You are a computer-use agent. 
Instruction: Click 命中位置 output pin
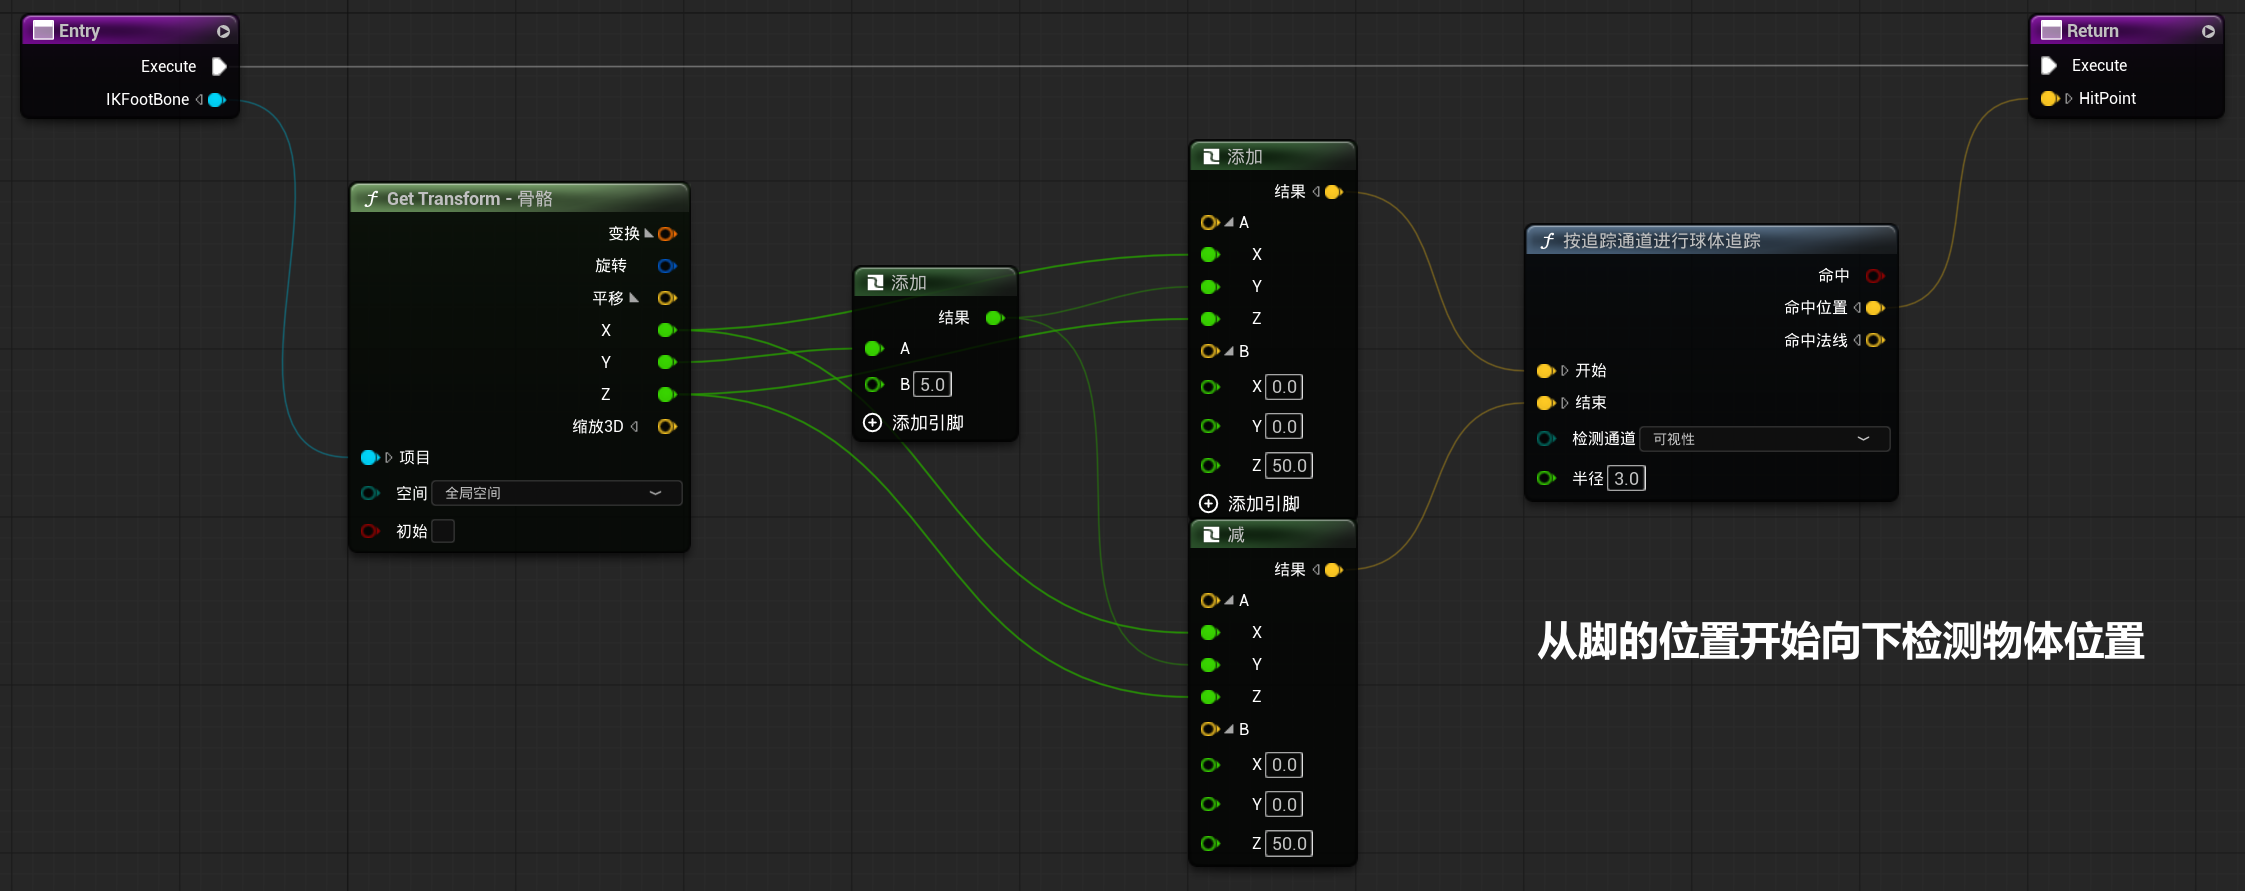(x=1875, y=308)
